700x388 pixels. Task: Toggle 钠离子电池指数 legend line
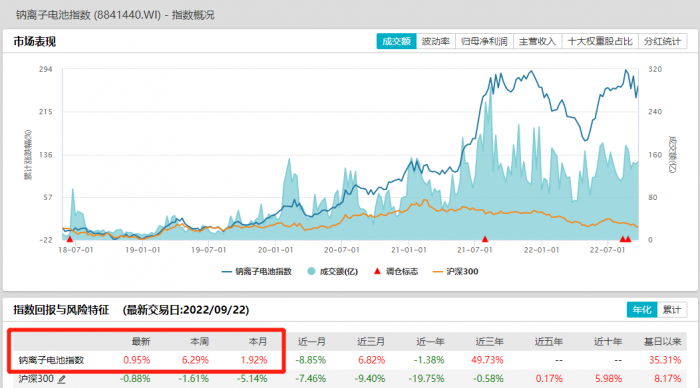[226, 271]
